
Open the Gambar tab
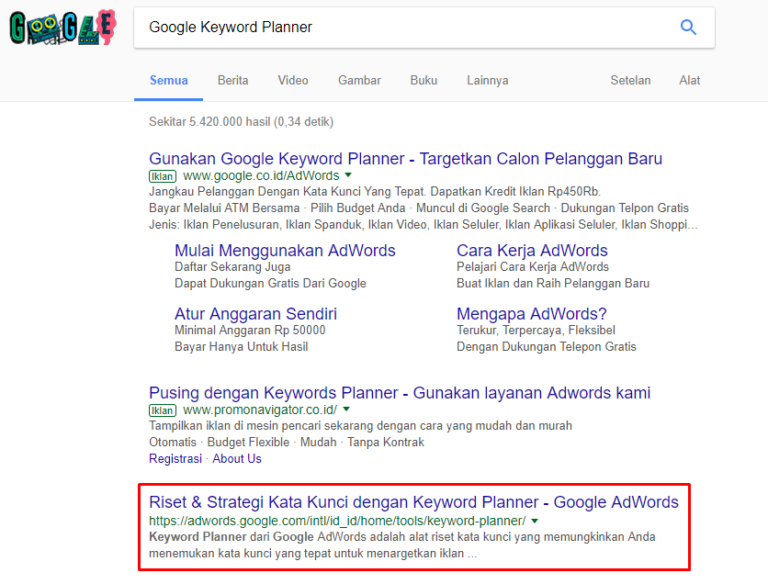pyautogui.click(x=359, y=80)
